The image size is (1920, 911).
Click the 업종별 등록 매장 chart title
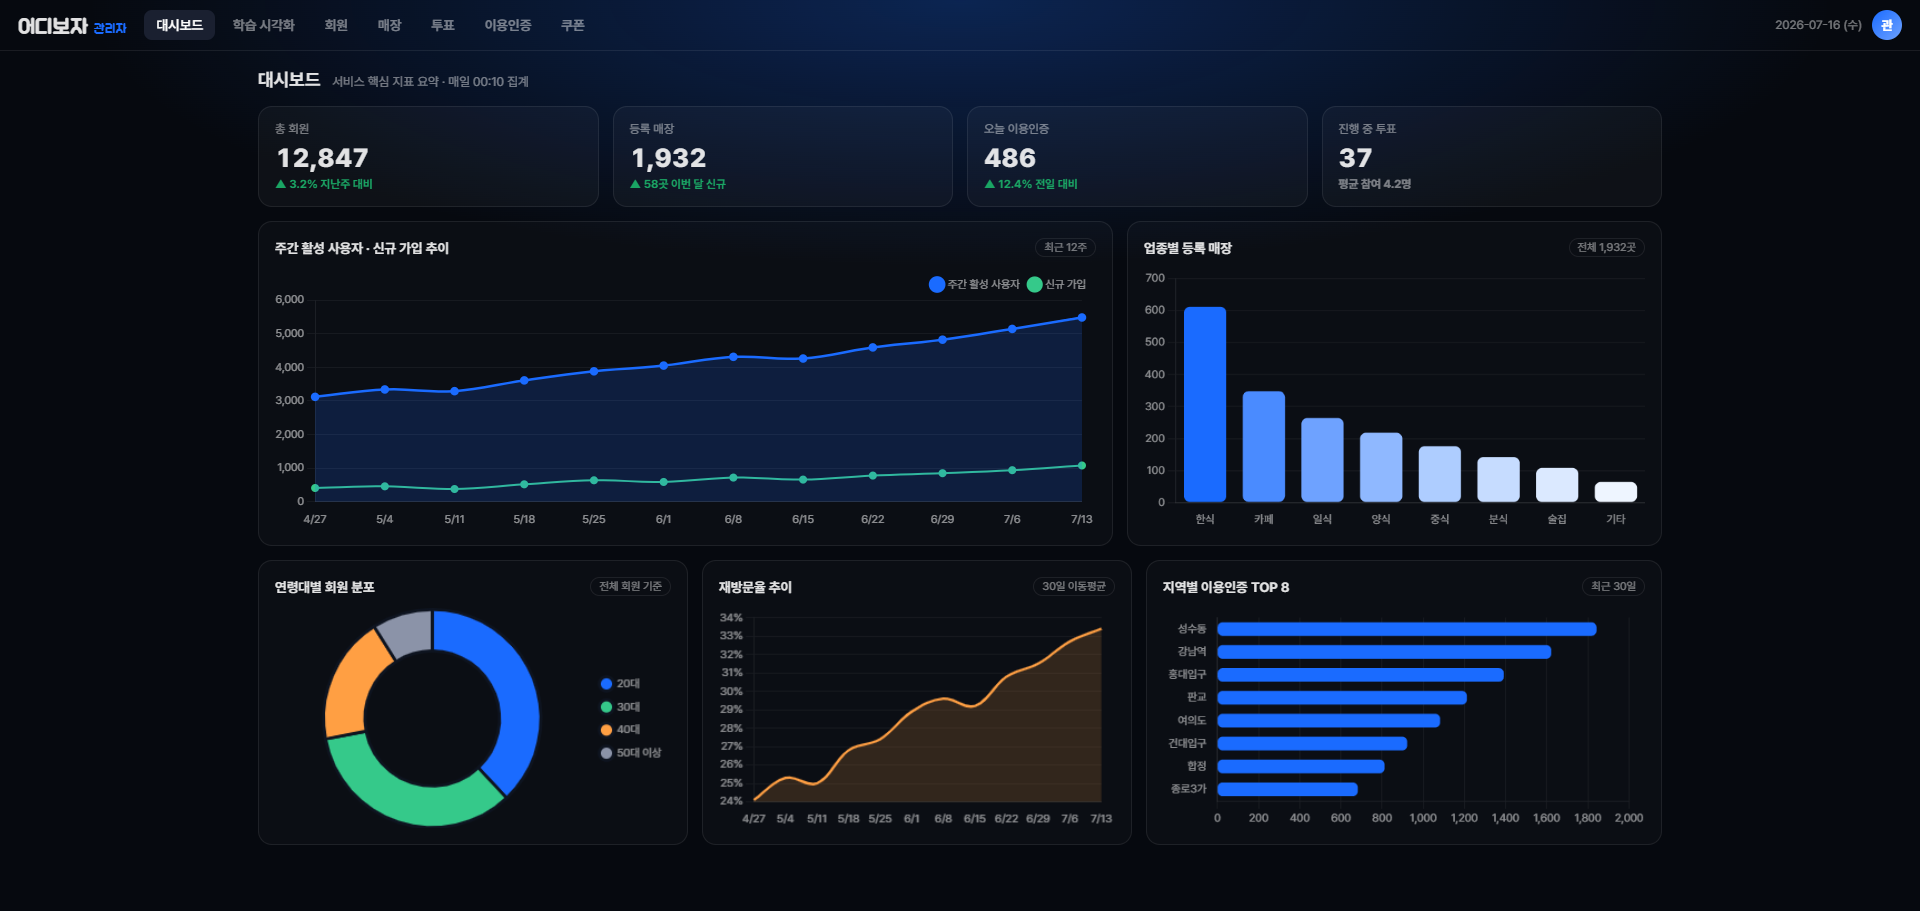click(x=1188, y=248)
